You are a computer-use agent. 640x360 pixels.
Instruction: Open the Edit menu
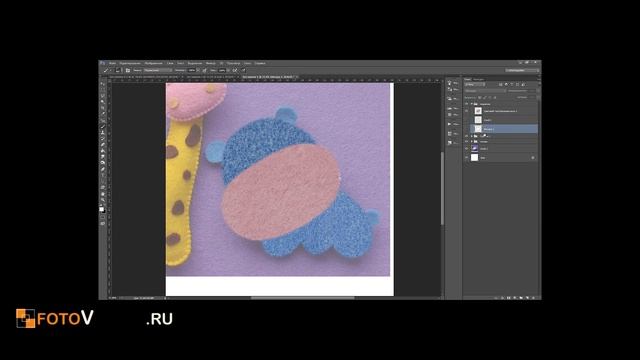click(130, 63)
